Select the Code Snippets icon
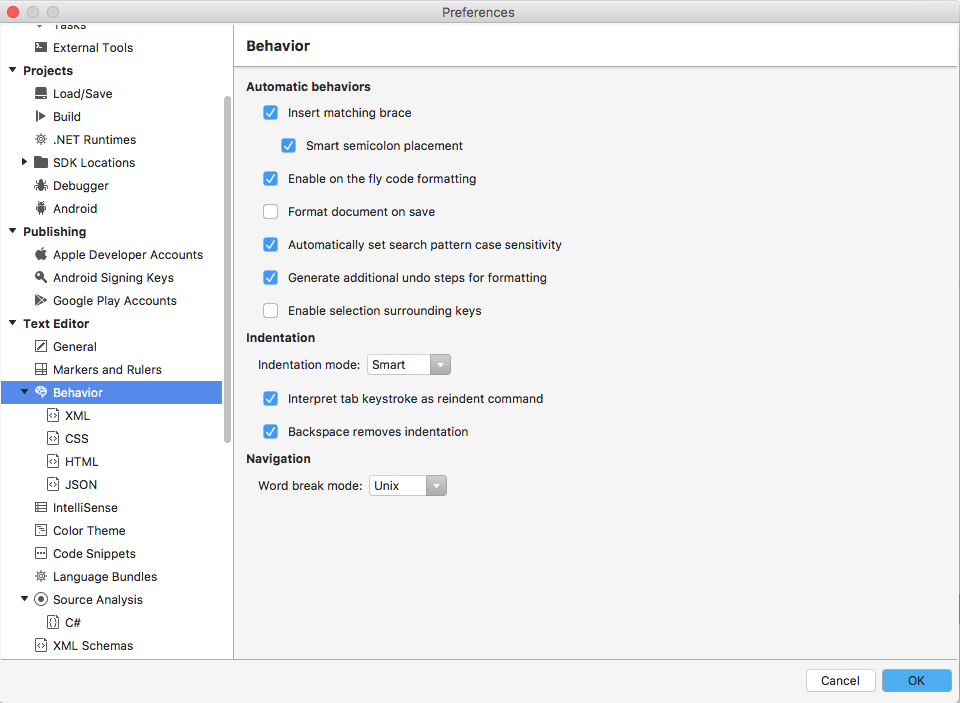960x703 pixels. 41,553
